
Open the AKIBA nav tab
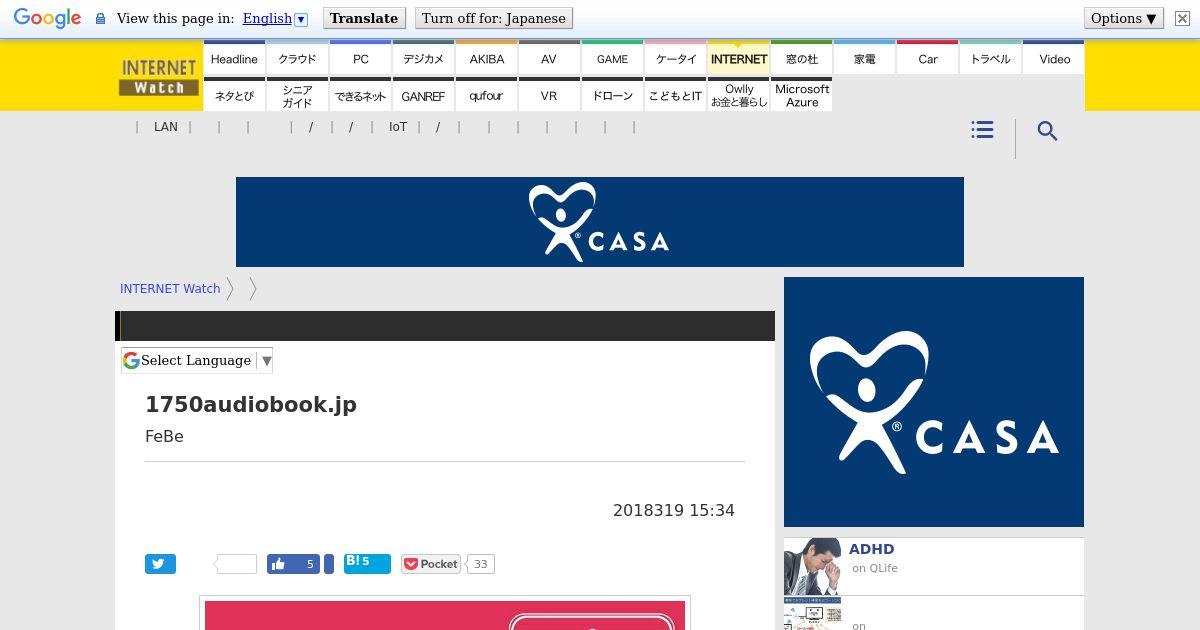(x=486, y=59)
